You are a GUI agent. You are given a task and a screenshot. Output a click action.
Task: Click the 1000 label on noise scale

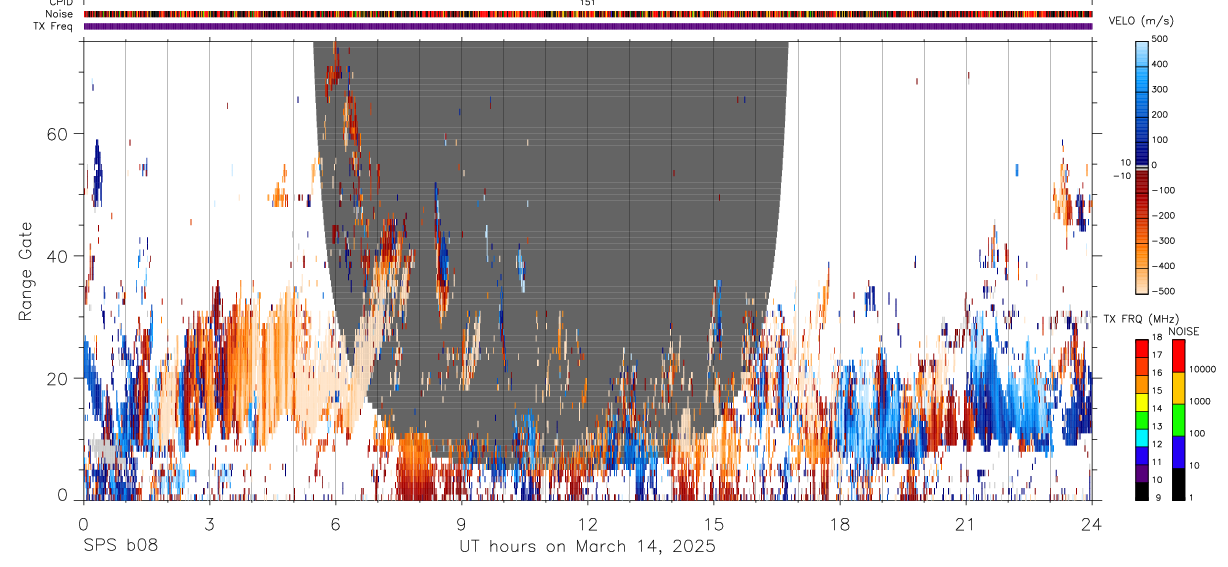pos(1198,401)
